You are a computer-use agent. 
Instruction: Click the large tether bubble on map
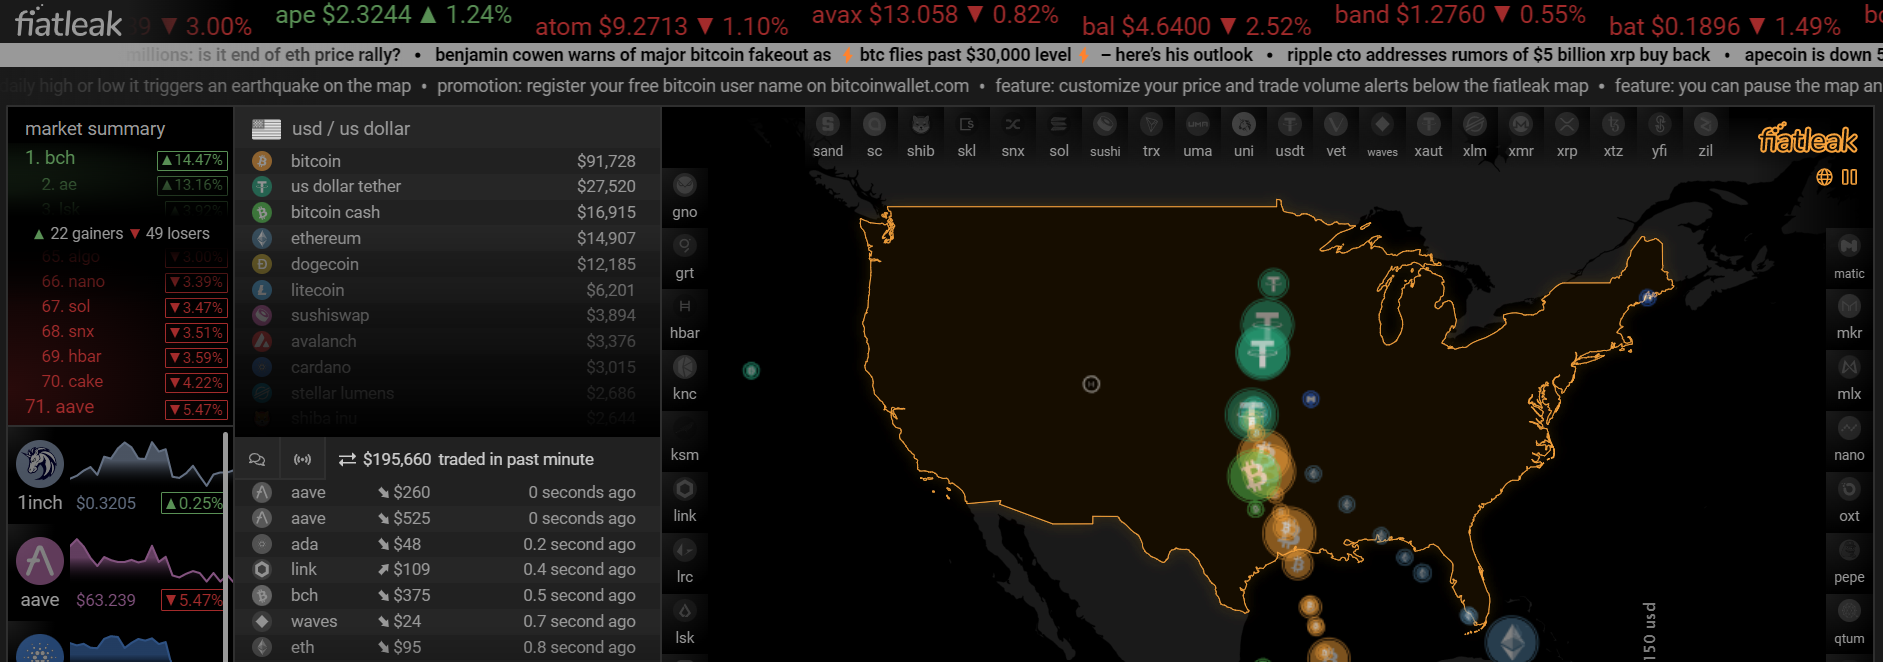pyautogui.click(x=1263, y=351)
